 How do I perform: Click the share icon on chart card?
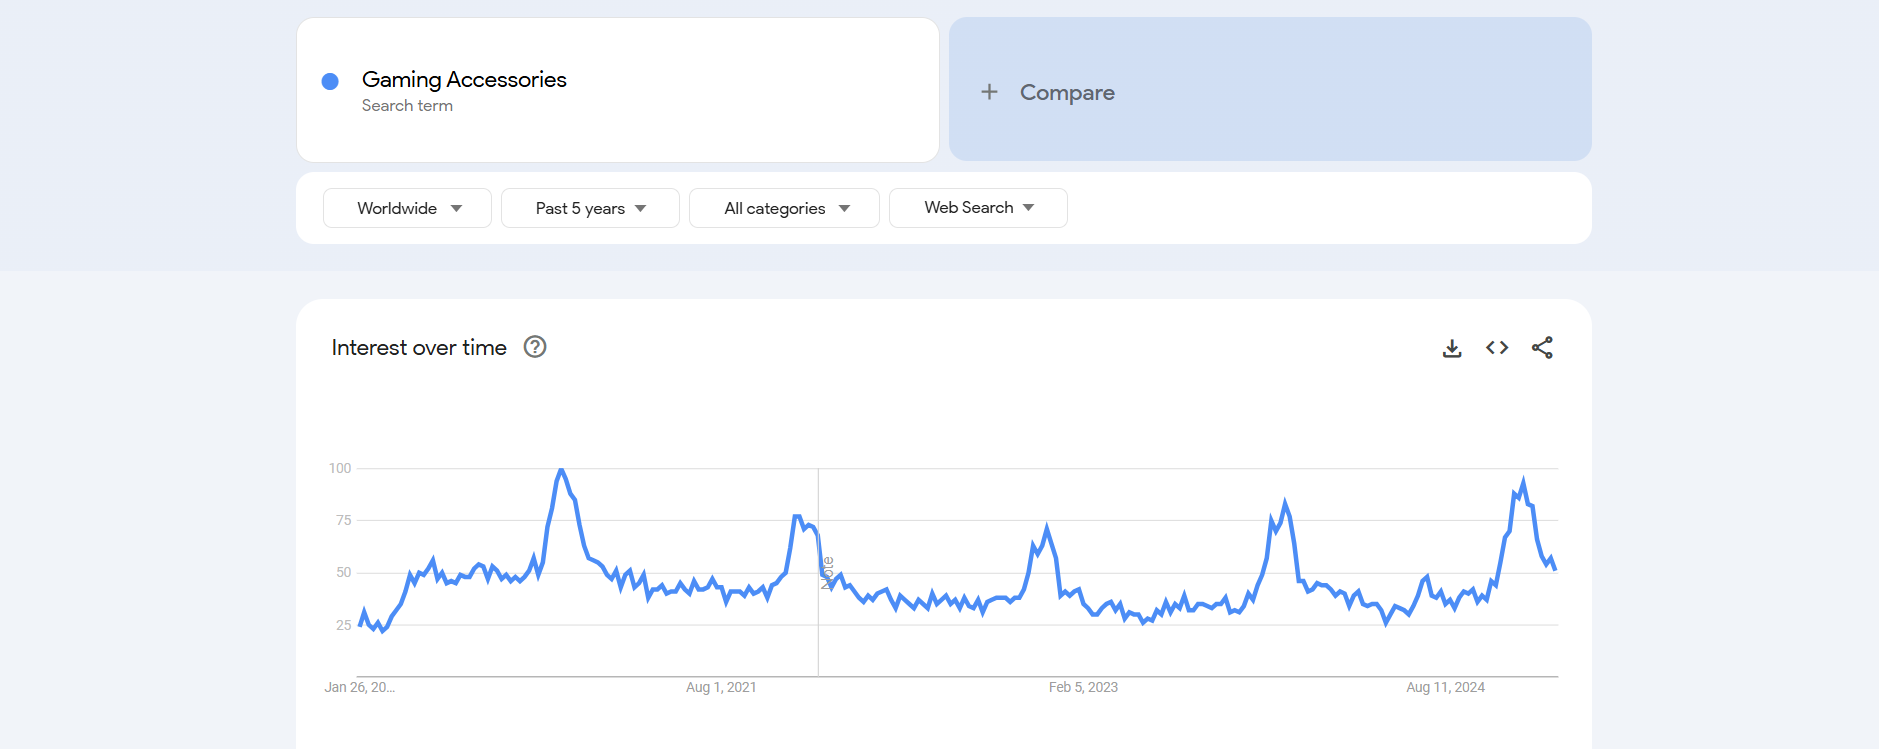point(1542,348)
